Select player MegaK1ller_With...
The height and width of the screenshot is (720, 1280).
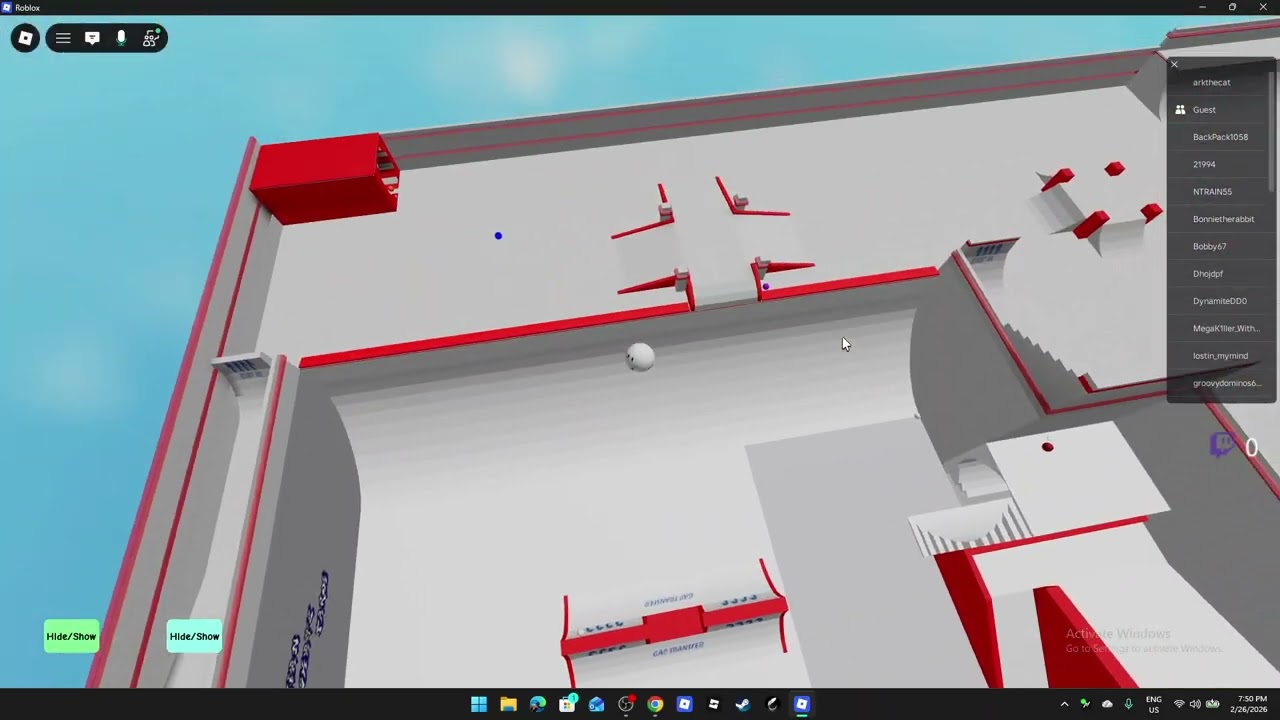pos(1219,328)
